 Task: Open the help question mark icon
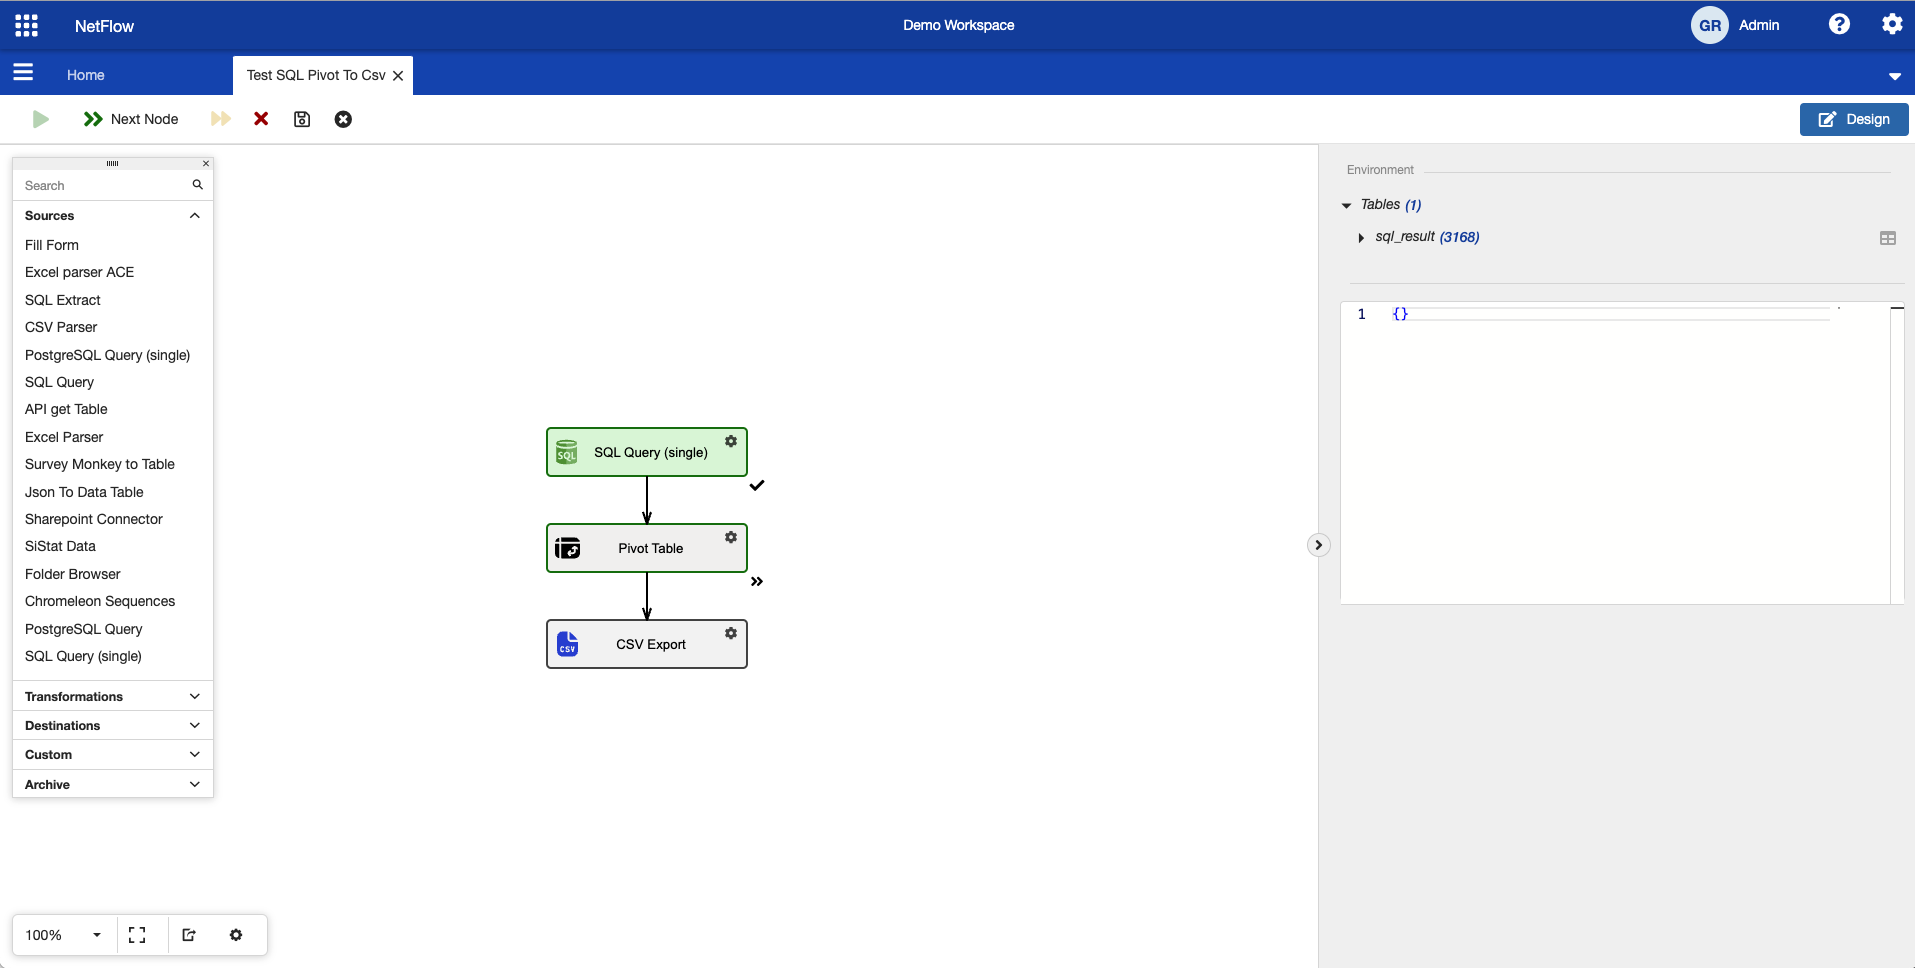(x=1839, y=25)
